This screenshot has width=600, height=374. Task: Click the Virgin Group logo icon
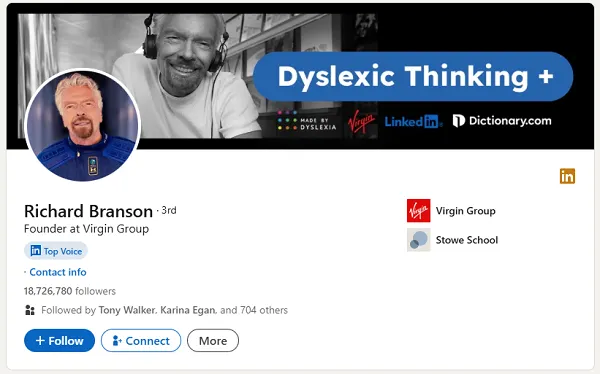[418, 211]
